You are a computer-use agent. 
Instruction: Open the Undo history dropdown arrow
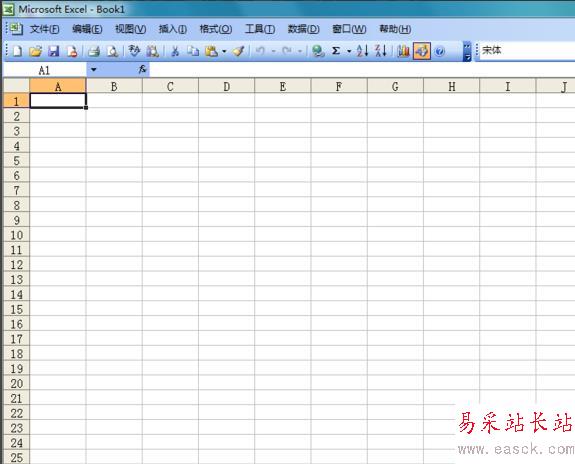(x=273, y=51)
